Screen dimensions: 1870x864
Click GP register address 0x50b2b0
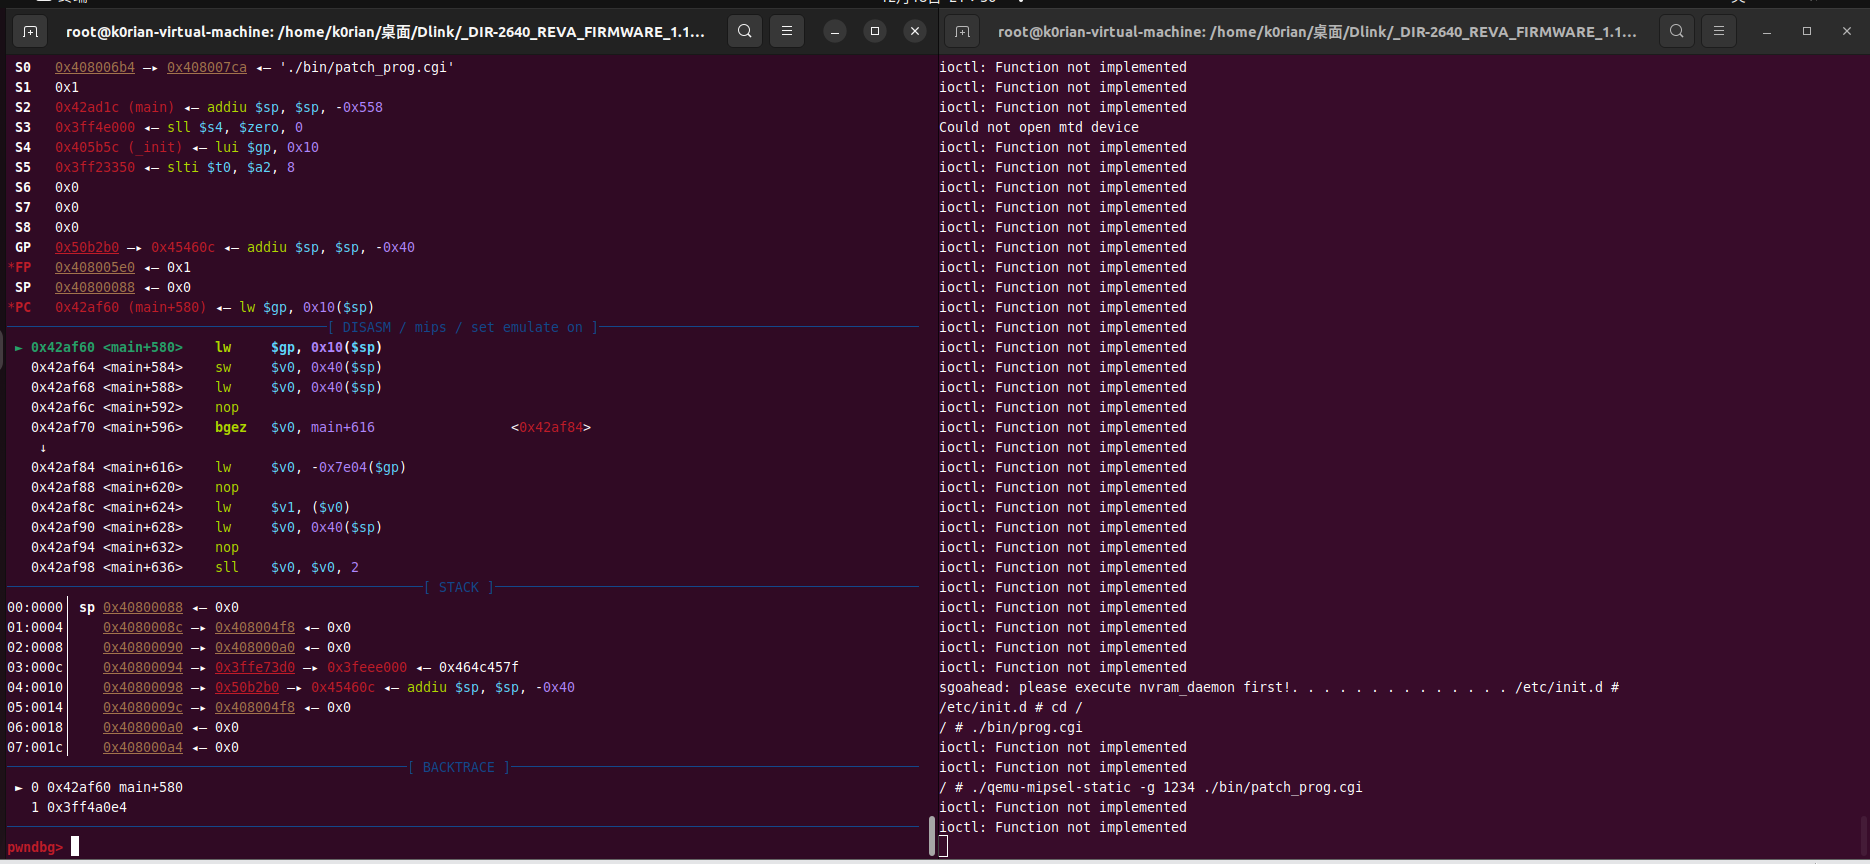[87, 247]
